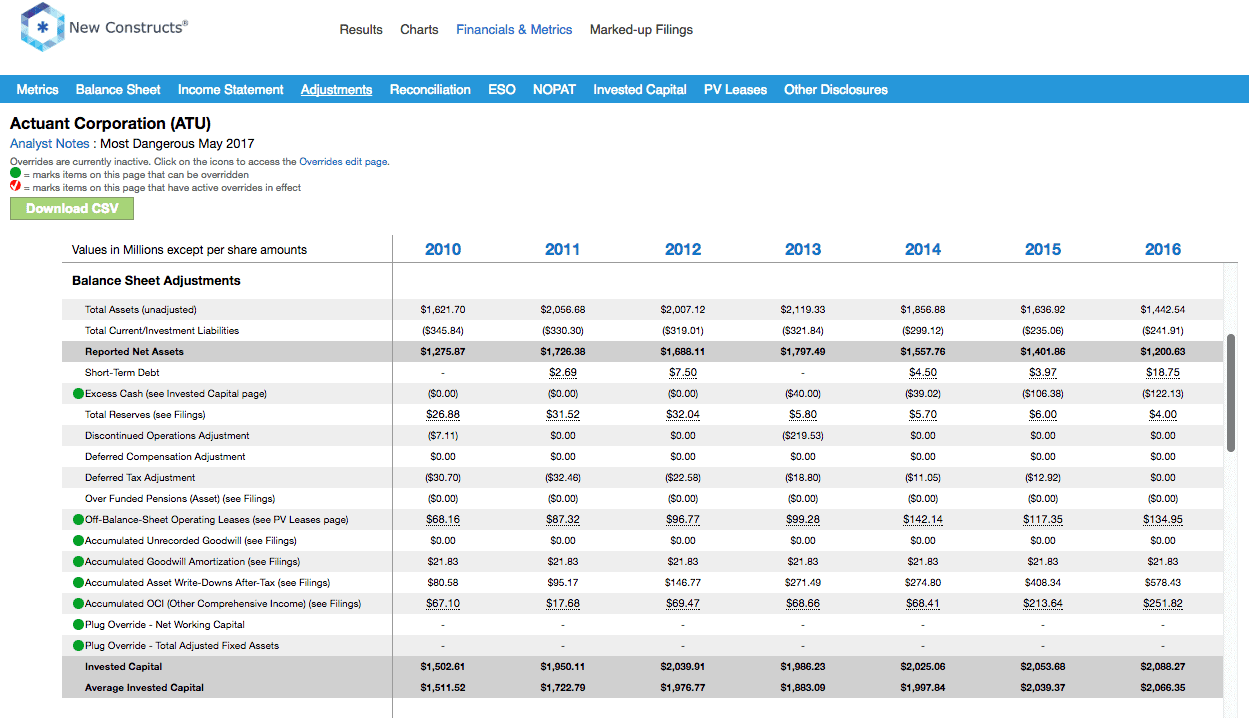
Task: Click the New Constructs hexagon logo
Action: [42, 28]
